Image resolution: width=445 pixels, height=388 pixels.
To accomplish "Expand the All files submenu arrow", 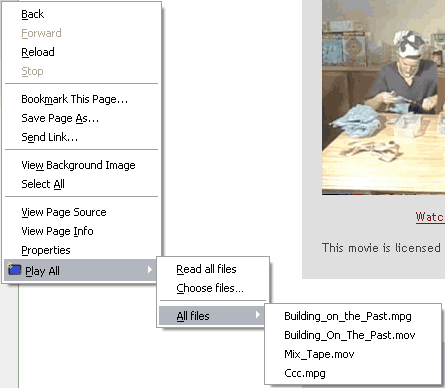I will click(x=257, y=315).
